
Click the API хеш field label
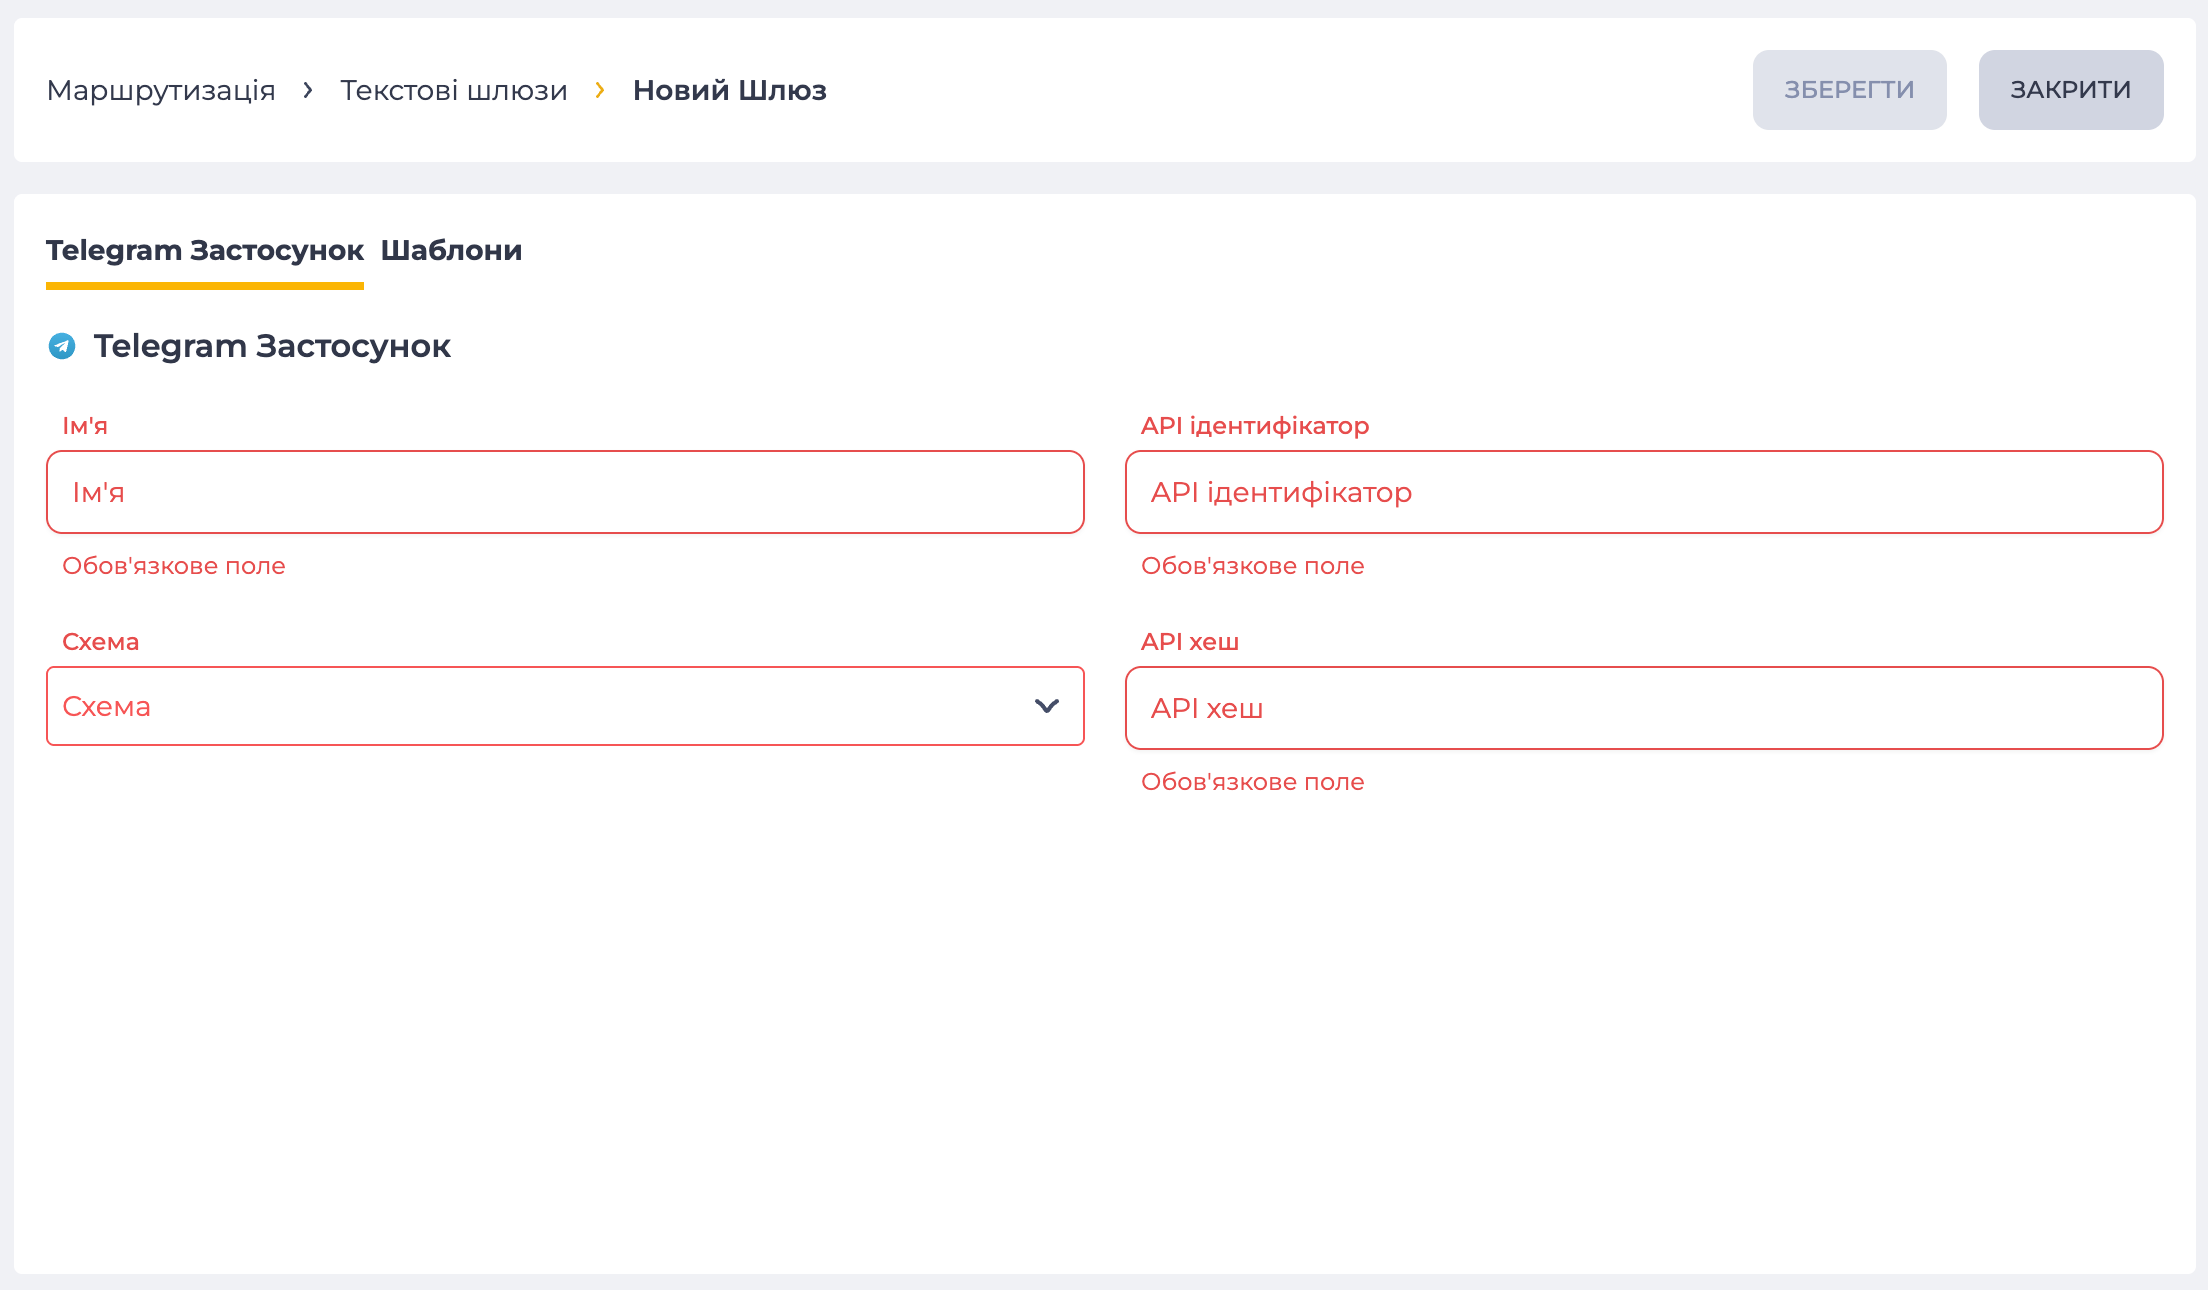[1190, 642]
